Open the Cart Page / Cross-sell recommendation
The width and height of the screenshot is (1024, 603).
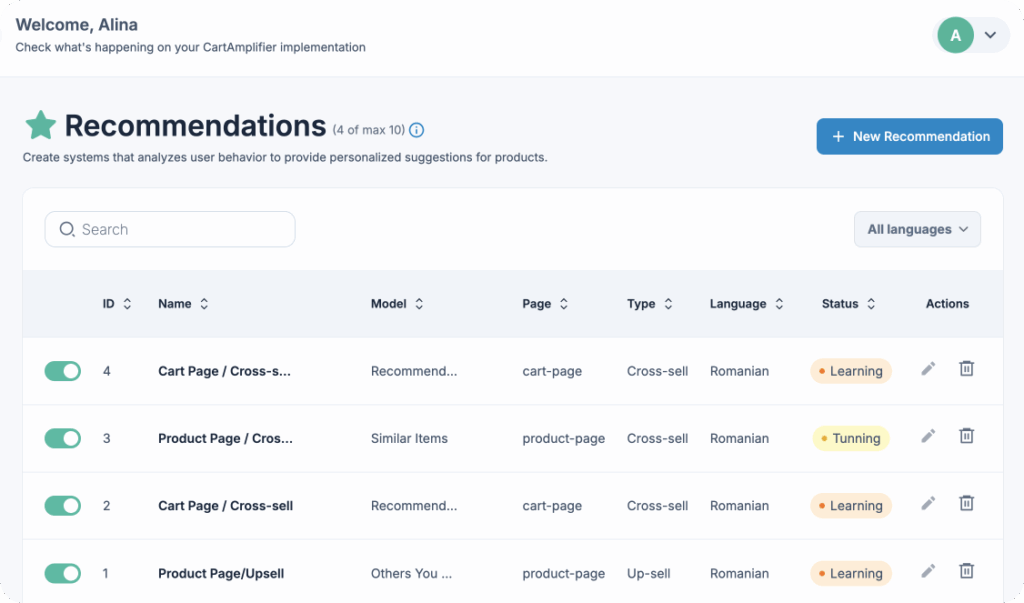coord(225,506)
